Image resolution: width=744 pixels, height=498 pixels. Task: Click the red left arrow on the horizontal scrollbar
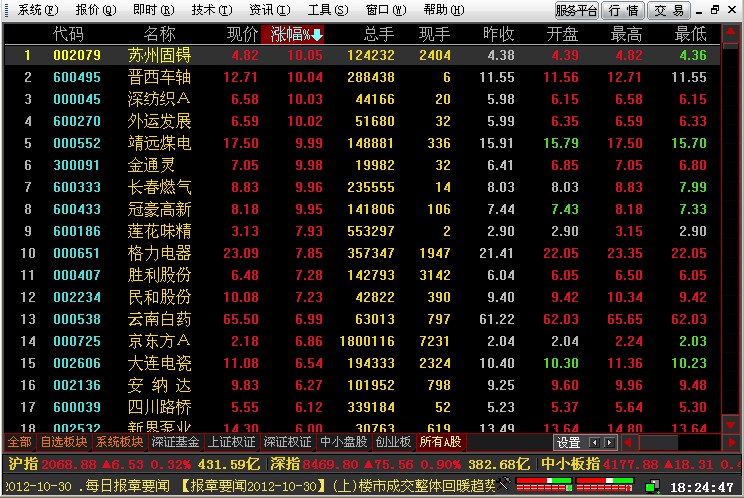[626, 442]
